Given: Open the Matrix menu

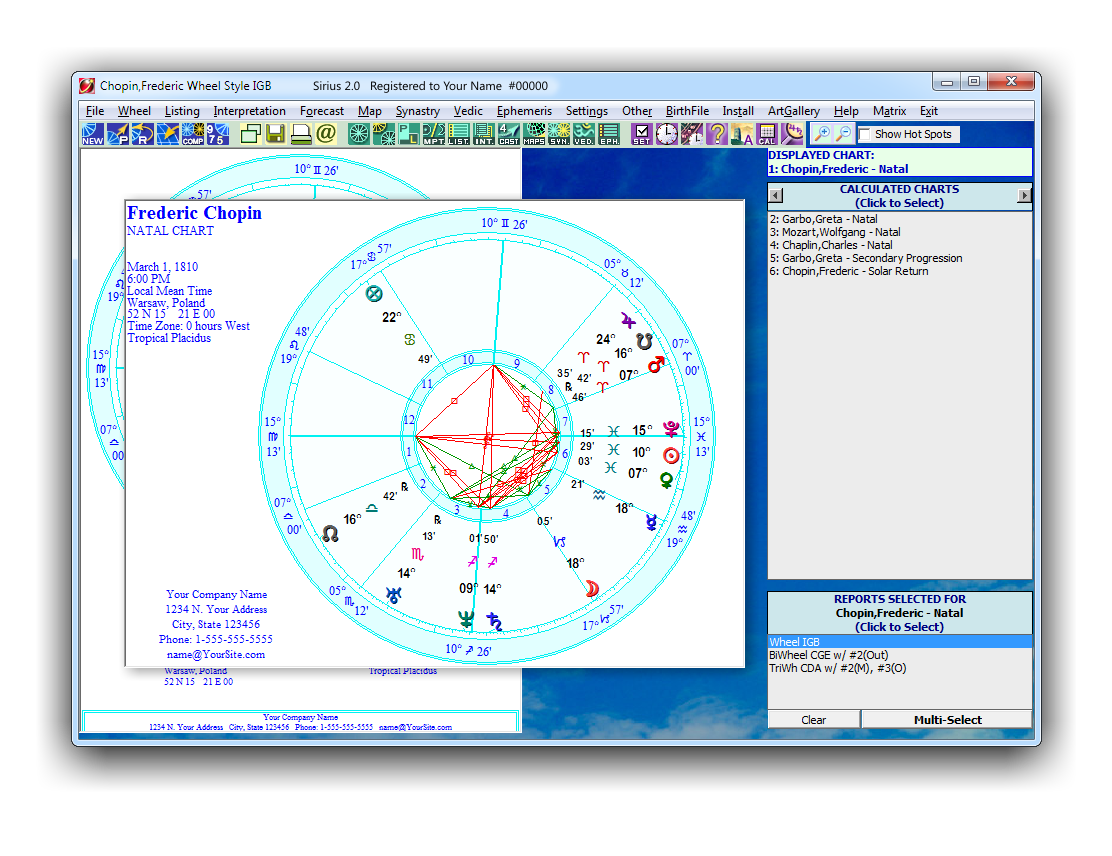Looking at the screenshot, I should point(889,111).
